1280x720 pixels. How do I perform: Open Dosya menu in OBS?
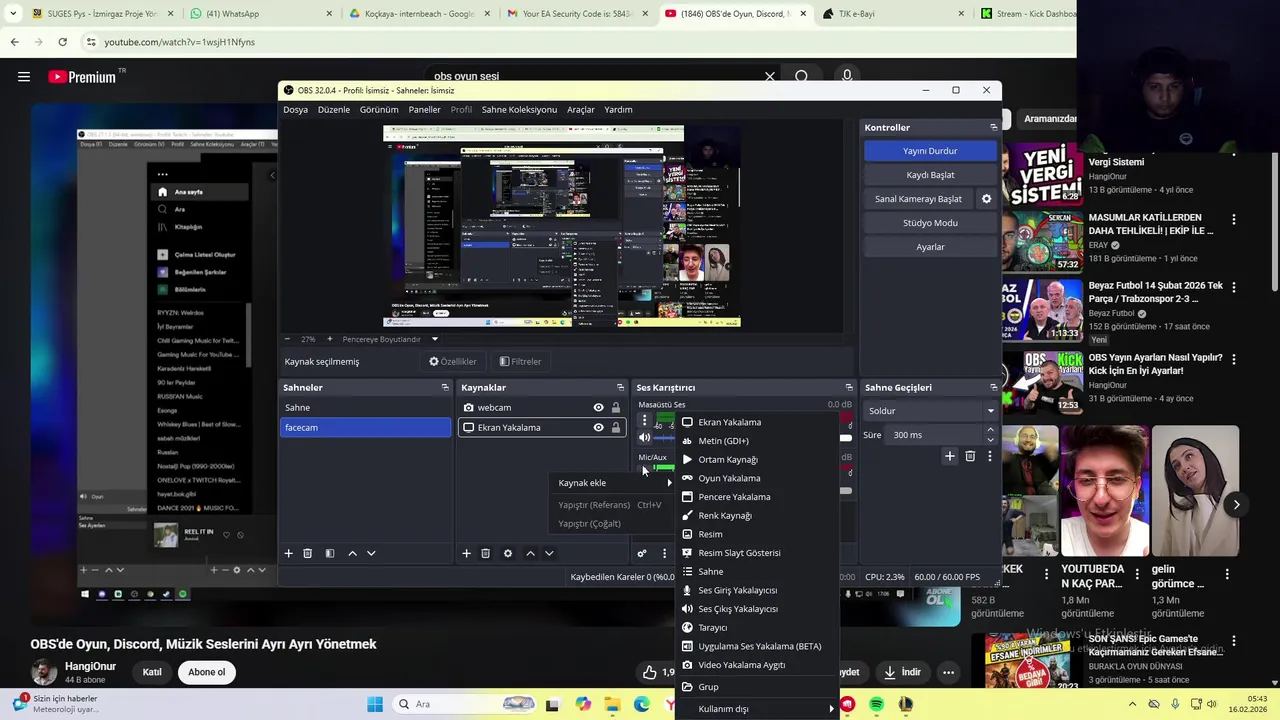(x=295, y=110)
